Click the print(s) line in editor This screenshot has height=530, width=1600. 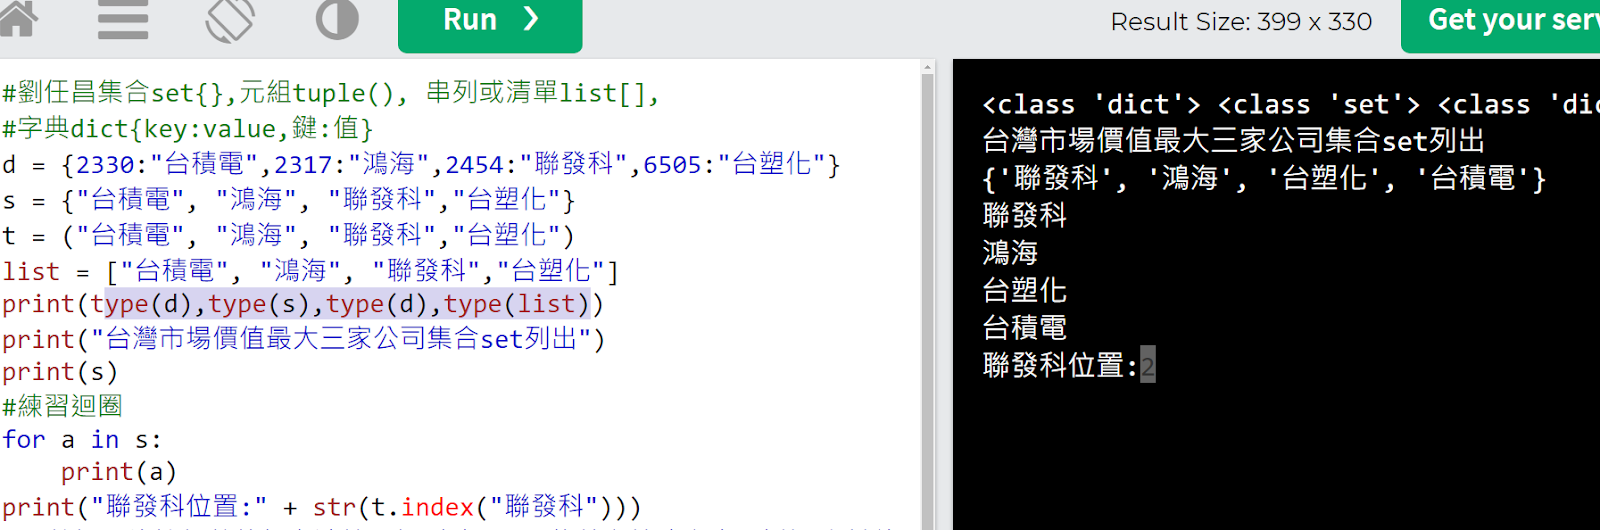click(60, 372)
